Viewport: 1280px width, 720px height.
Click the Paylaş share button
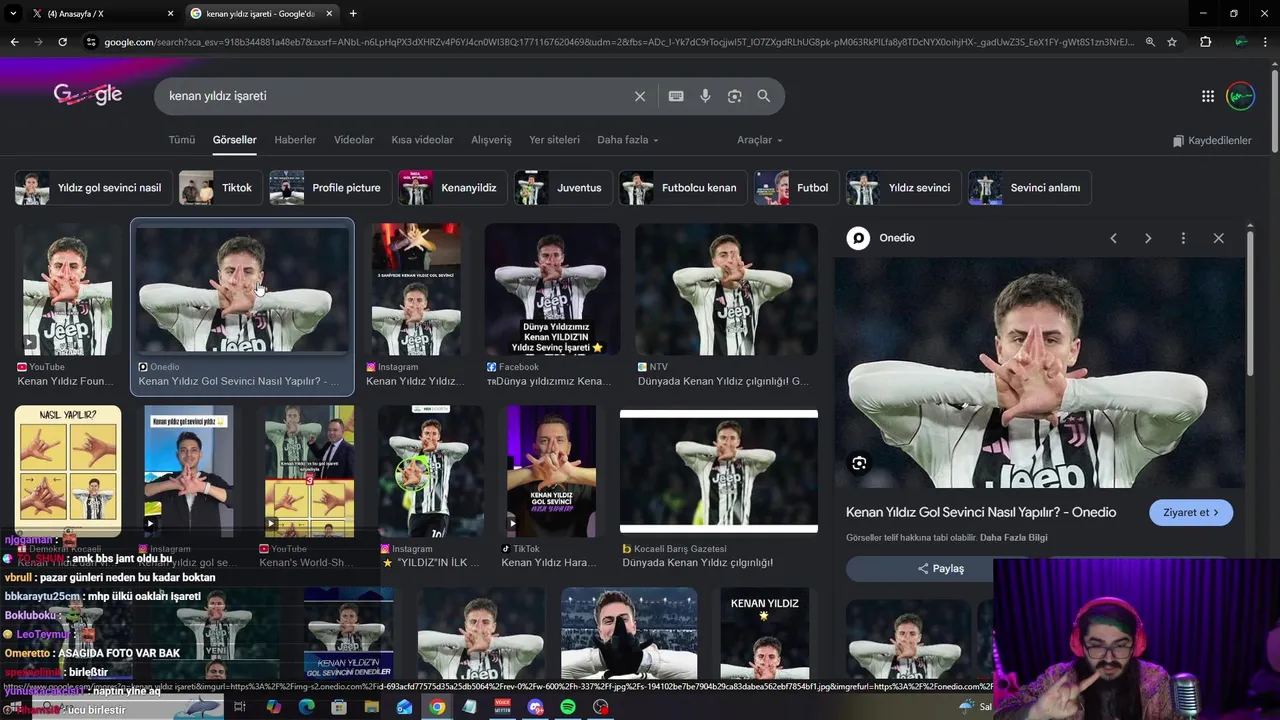(941, 569)
